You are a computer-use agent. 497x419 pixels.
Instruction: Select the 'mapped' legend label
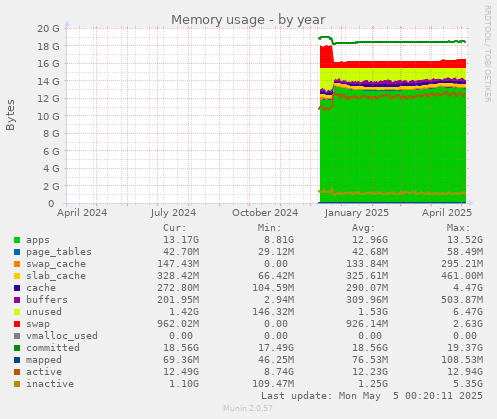[44, 360]
